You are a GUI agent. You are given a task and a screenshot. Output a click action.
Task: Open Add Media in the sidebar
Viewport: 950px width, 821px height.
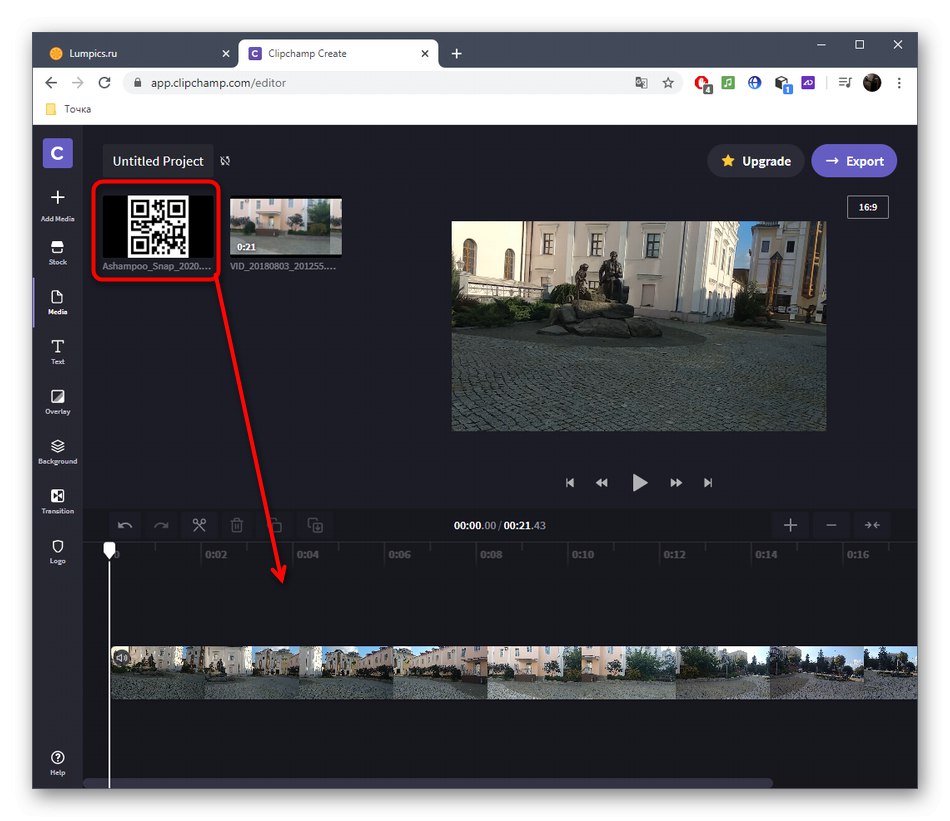coord(57,204)
